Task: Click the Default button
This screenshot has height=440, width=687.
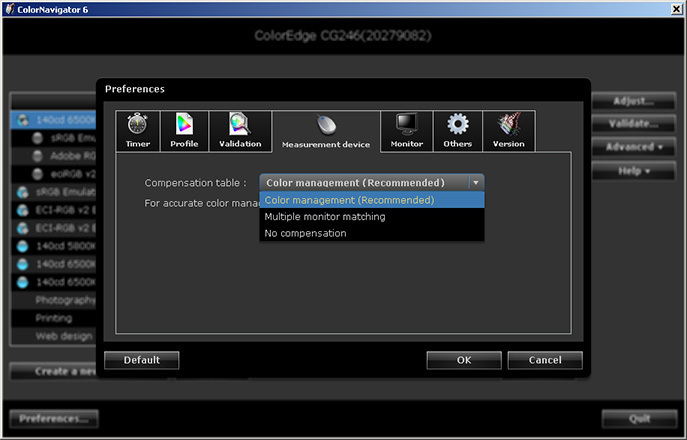Action: pyautogui.click(x=142, y=360)
